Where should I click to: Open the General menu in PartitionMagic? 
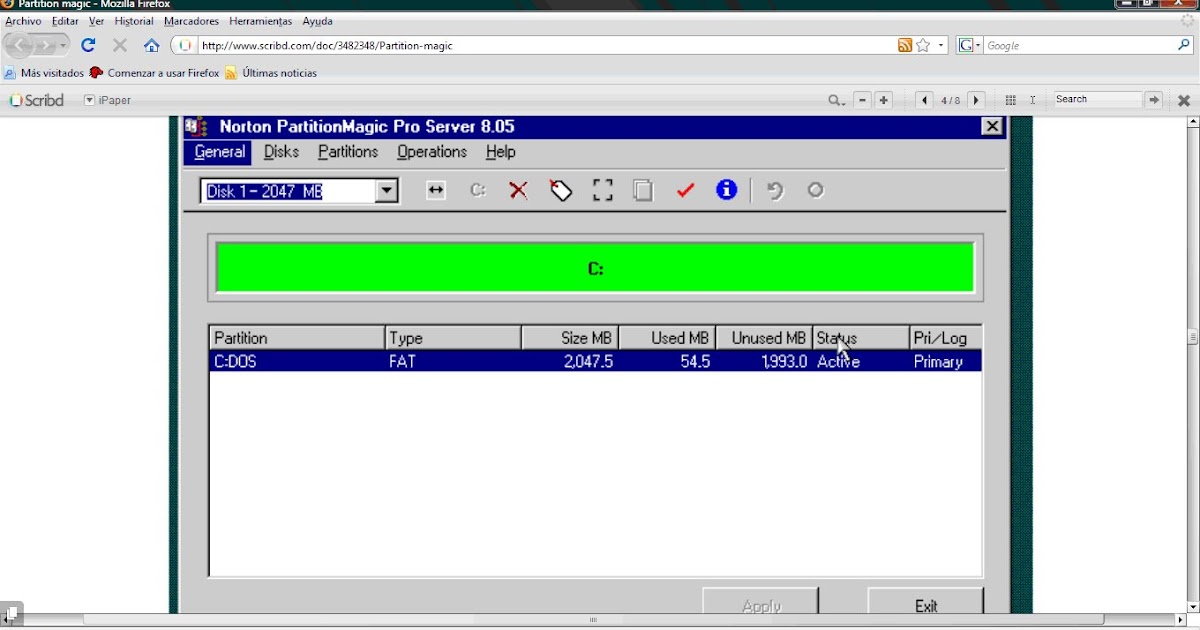220,152
